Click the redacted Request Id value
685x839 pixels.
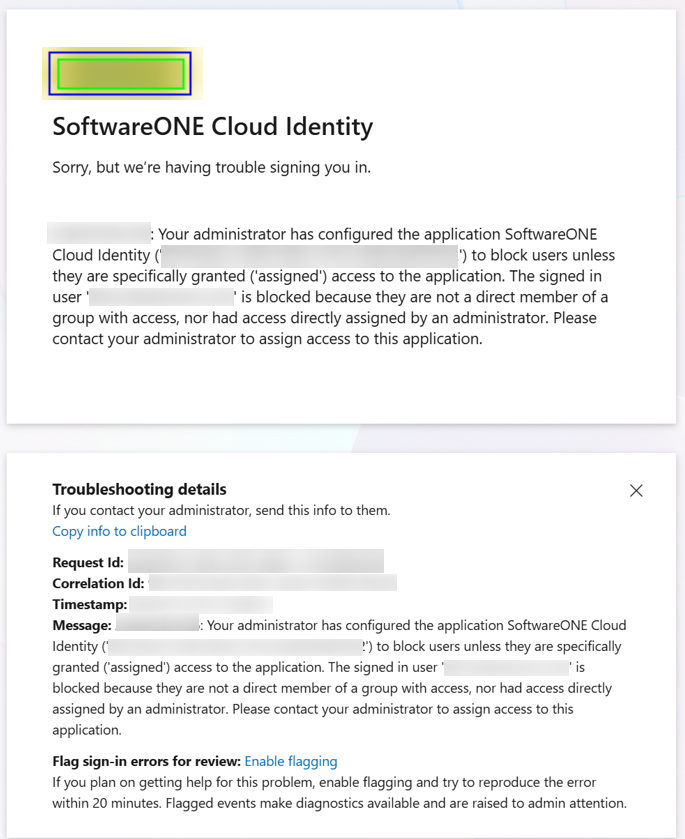(x=255, y=563)
